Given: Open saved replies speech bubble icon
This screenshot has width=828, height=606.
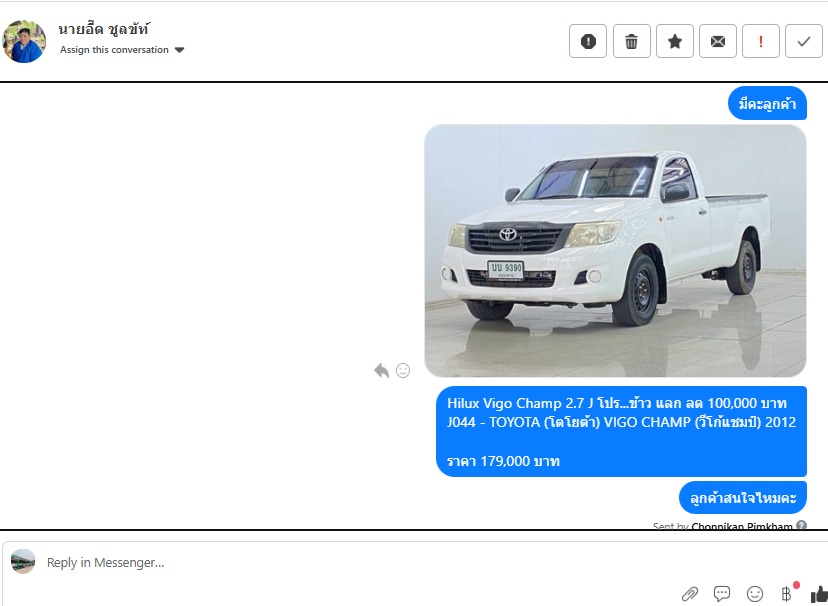Looking at the screenshot, I should (722, 594).
